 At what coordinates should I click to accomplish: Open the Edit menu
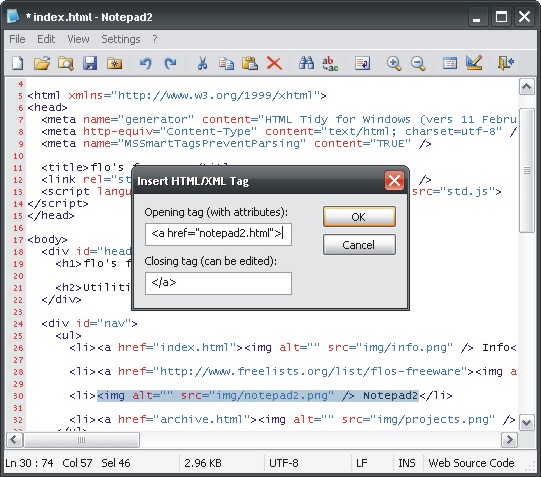pyautogui.click(x=46, y=39)
